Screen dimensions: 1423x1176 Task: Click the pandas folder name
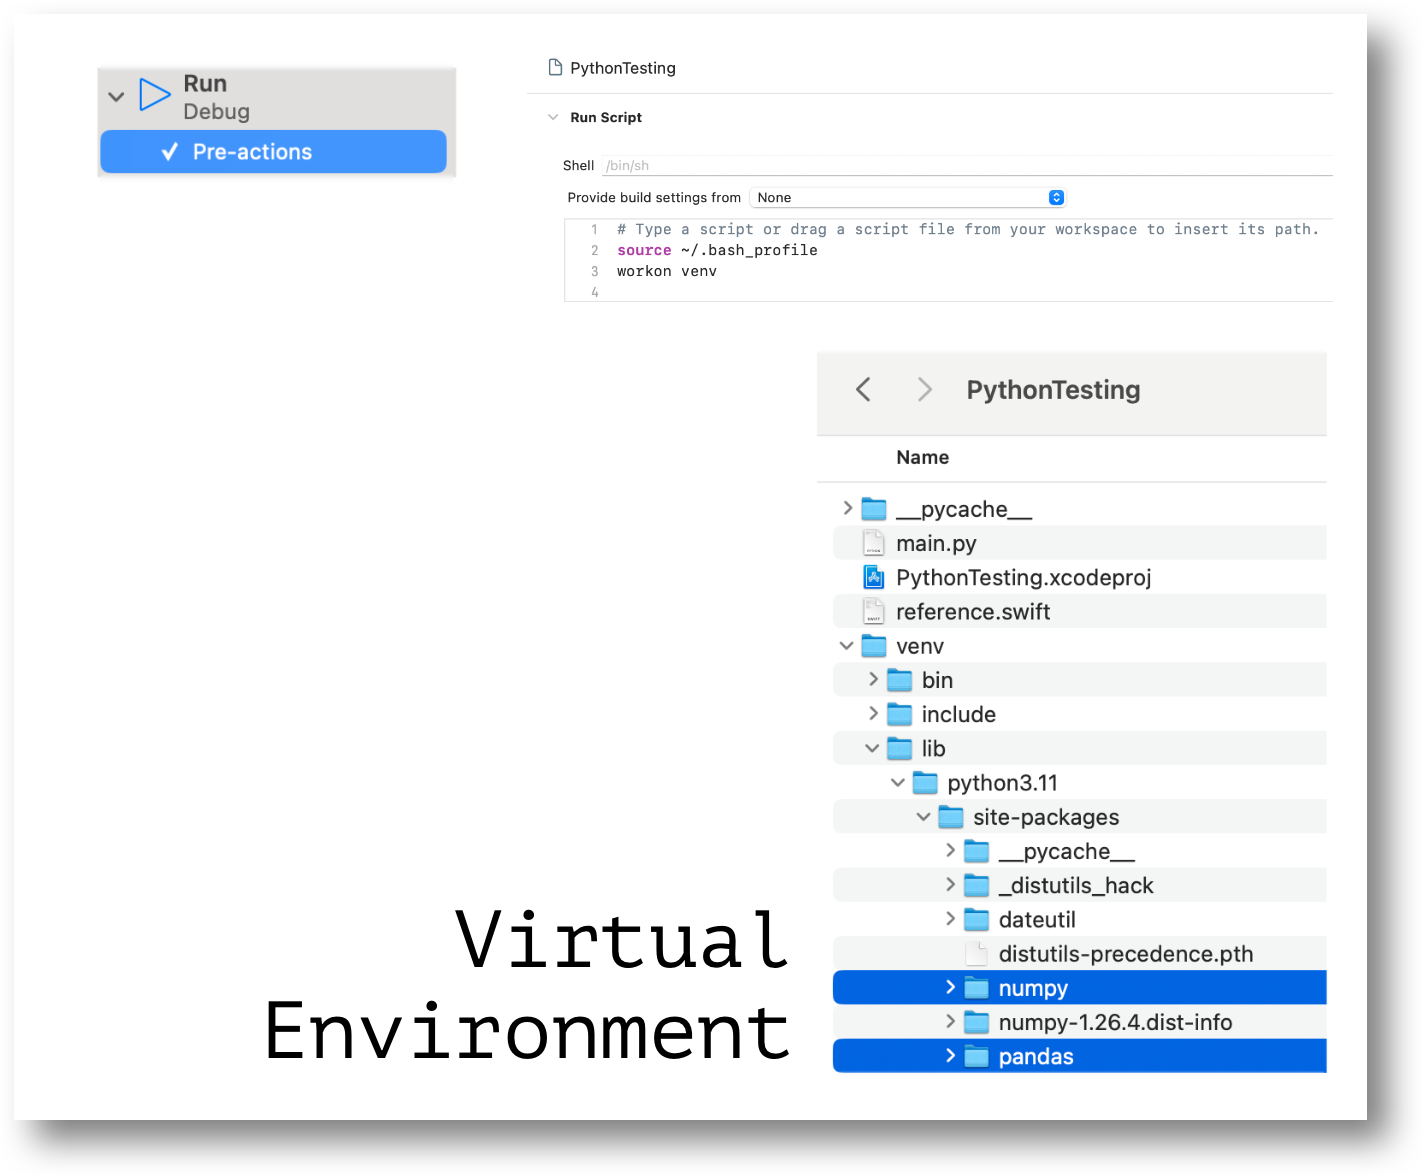pyautogui.click(x=1036, y=1056)
